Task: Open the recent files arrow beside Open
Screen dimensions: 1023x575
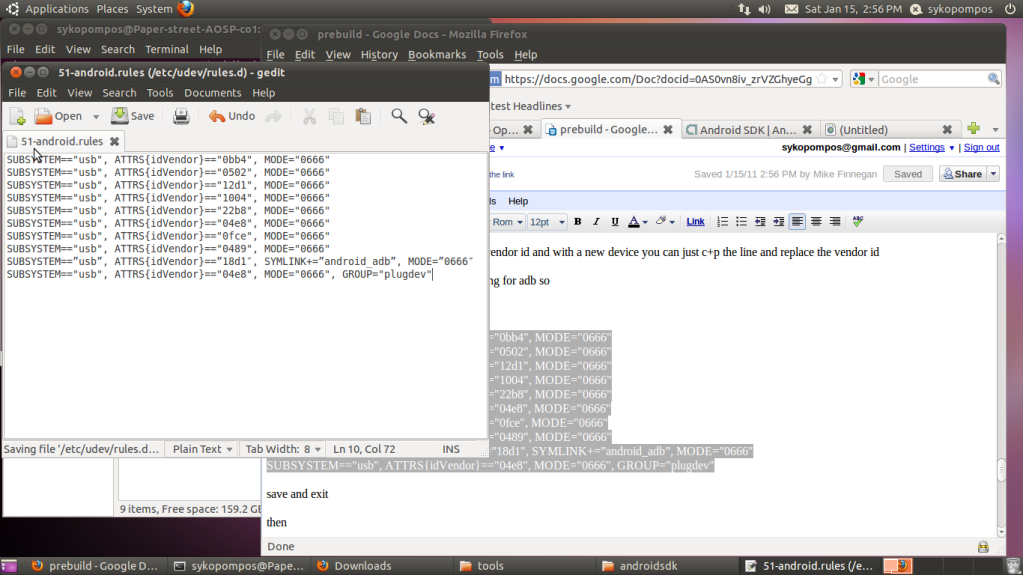Action: (x=96, y=117)
